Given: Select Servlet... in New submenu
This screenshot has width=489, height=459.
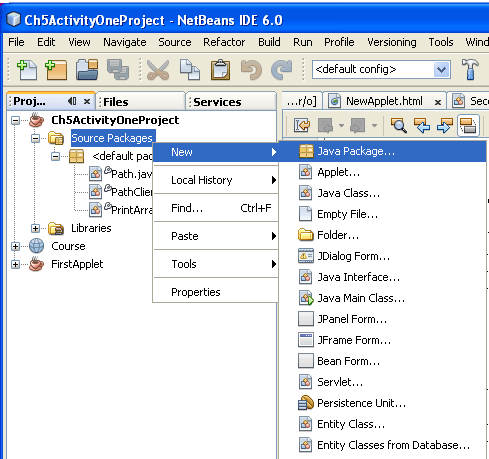Looking at the screenshot, I should pyautogui.click(x=383, y=382).
